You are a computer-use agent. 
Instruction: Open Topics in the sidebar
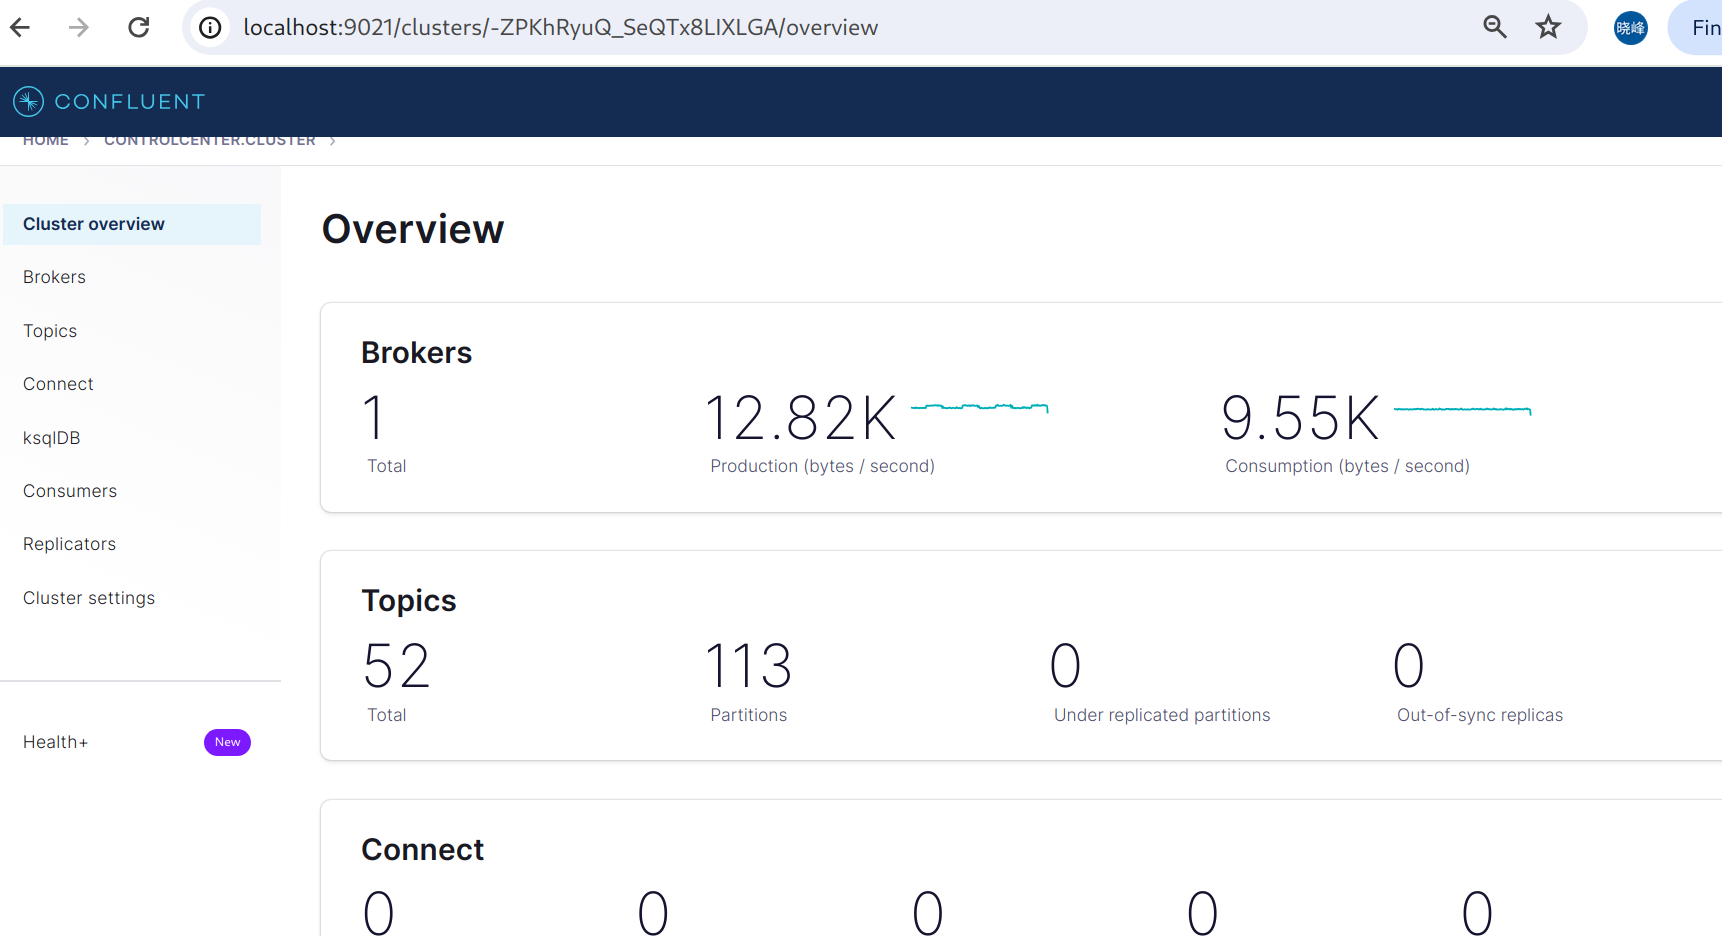click(50, 331)
